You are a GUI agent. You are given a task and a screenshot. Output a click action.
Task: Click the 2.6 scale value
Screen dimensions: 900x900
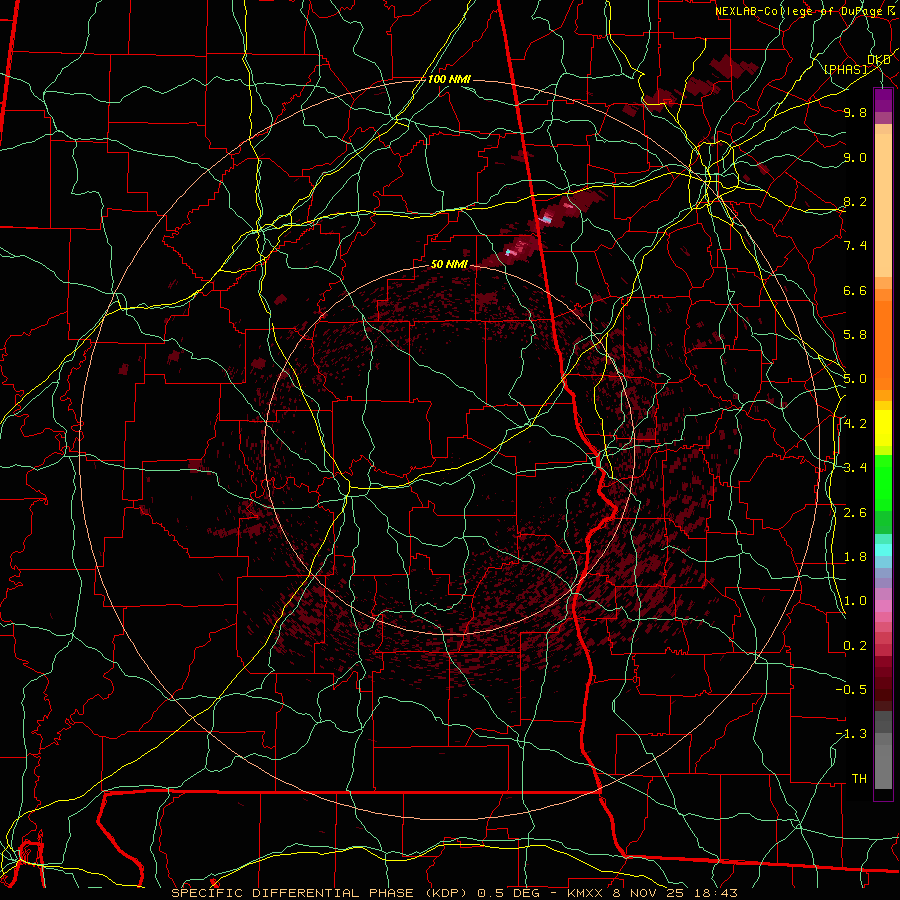(x=855, y=513)
